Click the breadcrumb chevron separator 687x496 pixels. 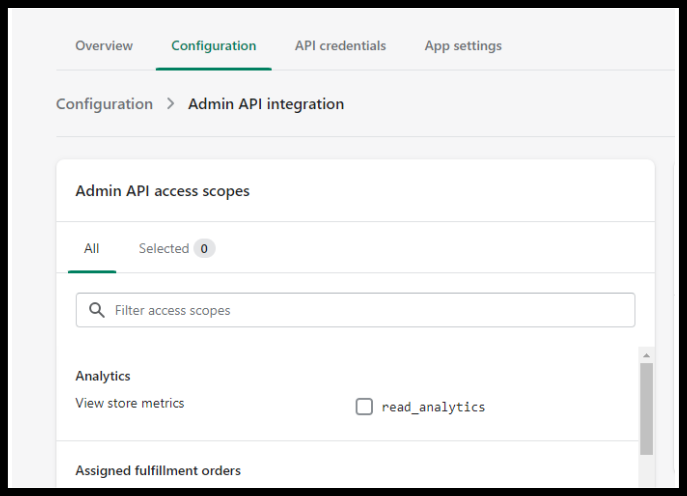click(x=170, y=104)
